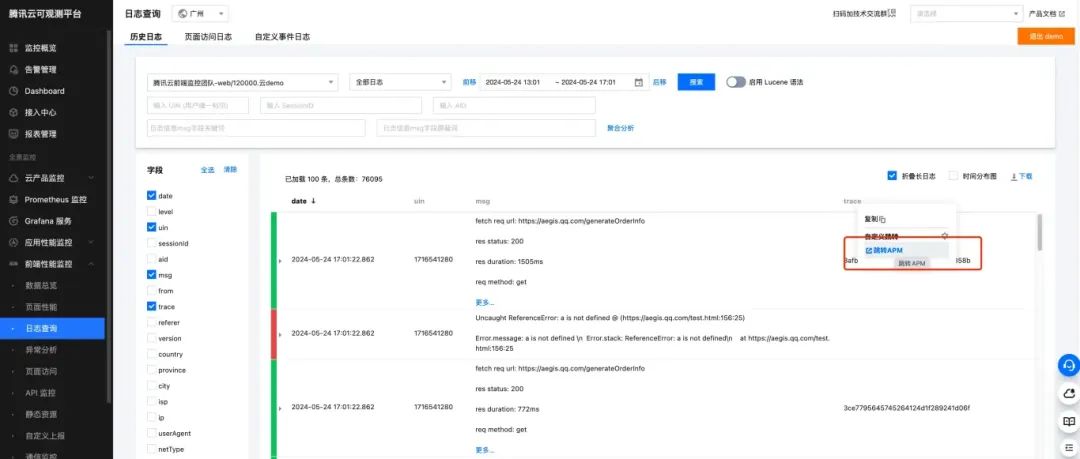The width and height of the screenshot is (1080, 459).
Task: Check the referer field checkbox
Action: coord(152,323)
